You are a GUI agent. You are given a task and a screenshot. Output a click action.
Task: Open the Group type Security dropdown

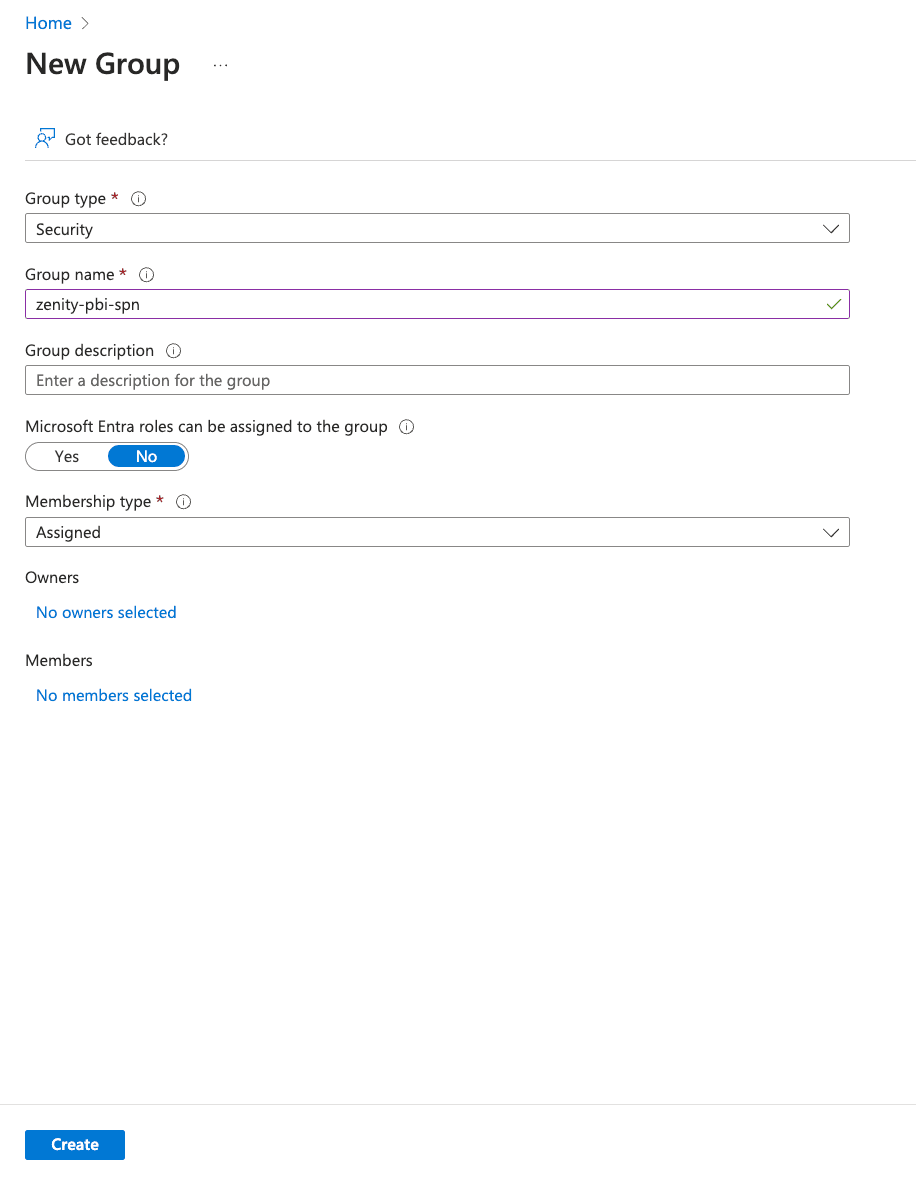(x=437, y=228)
